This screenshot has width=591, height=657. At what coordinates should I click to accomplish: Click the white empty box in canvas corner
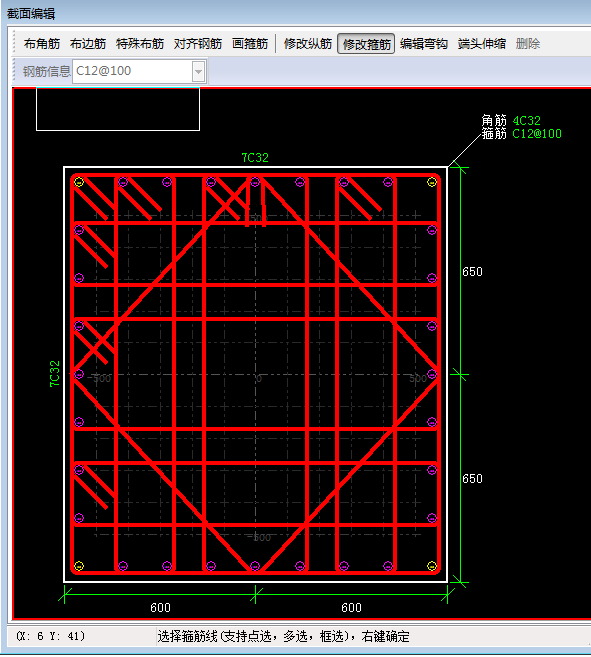118,109
